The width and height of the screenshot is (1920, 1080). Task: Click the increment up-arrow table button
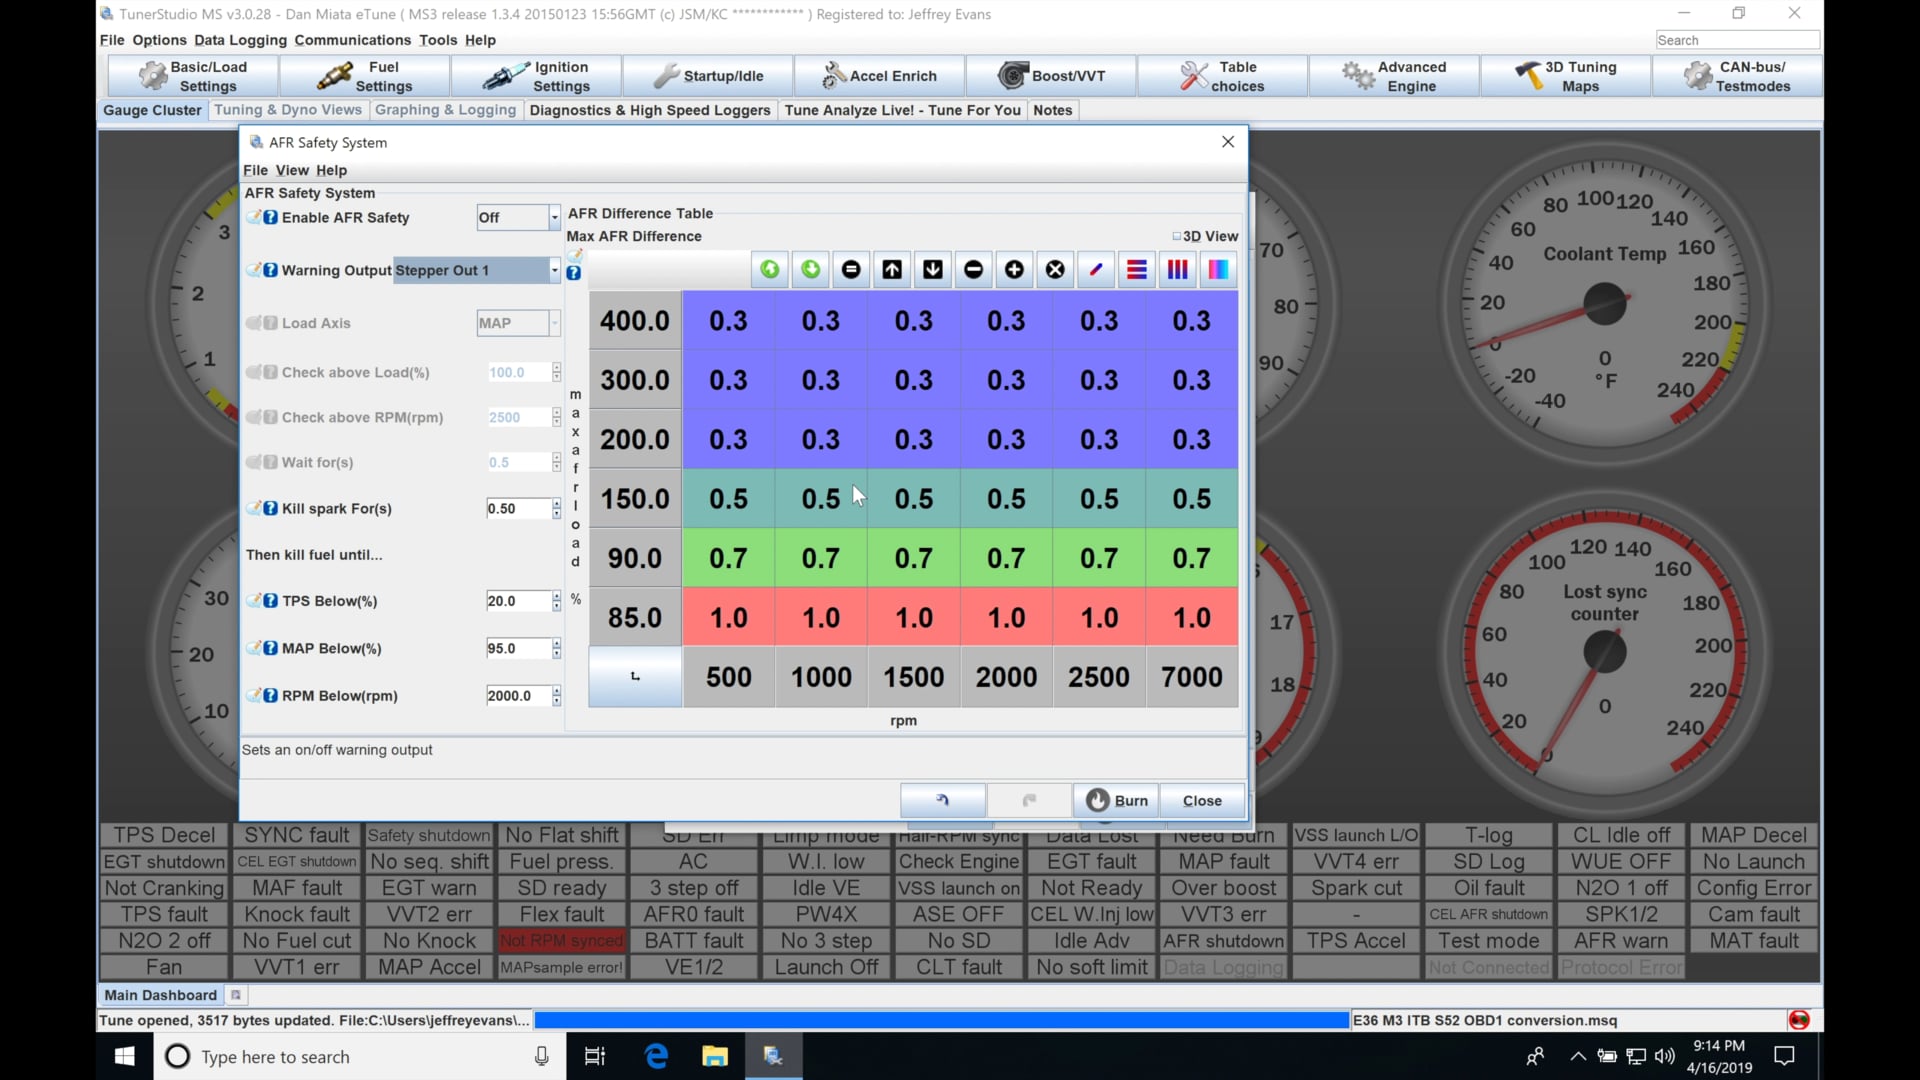(892, 270)
